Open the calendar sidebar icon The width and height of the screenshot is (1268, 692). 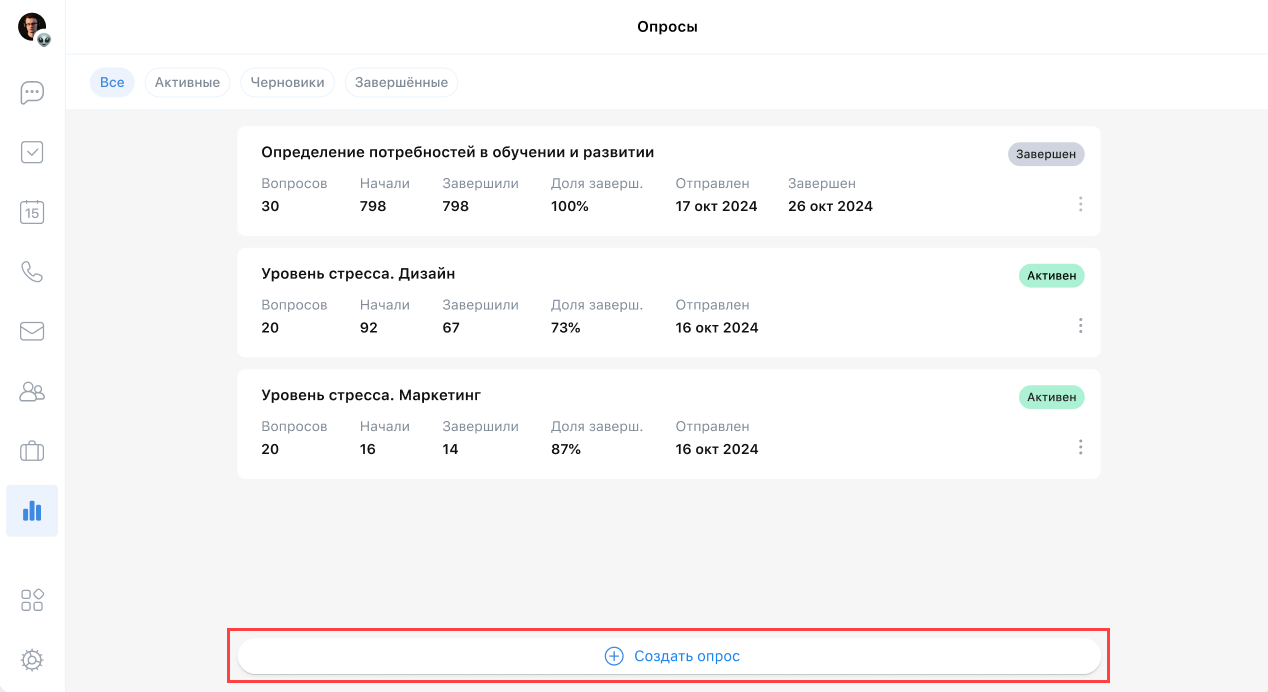[32, 212]
